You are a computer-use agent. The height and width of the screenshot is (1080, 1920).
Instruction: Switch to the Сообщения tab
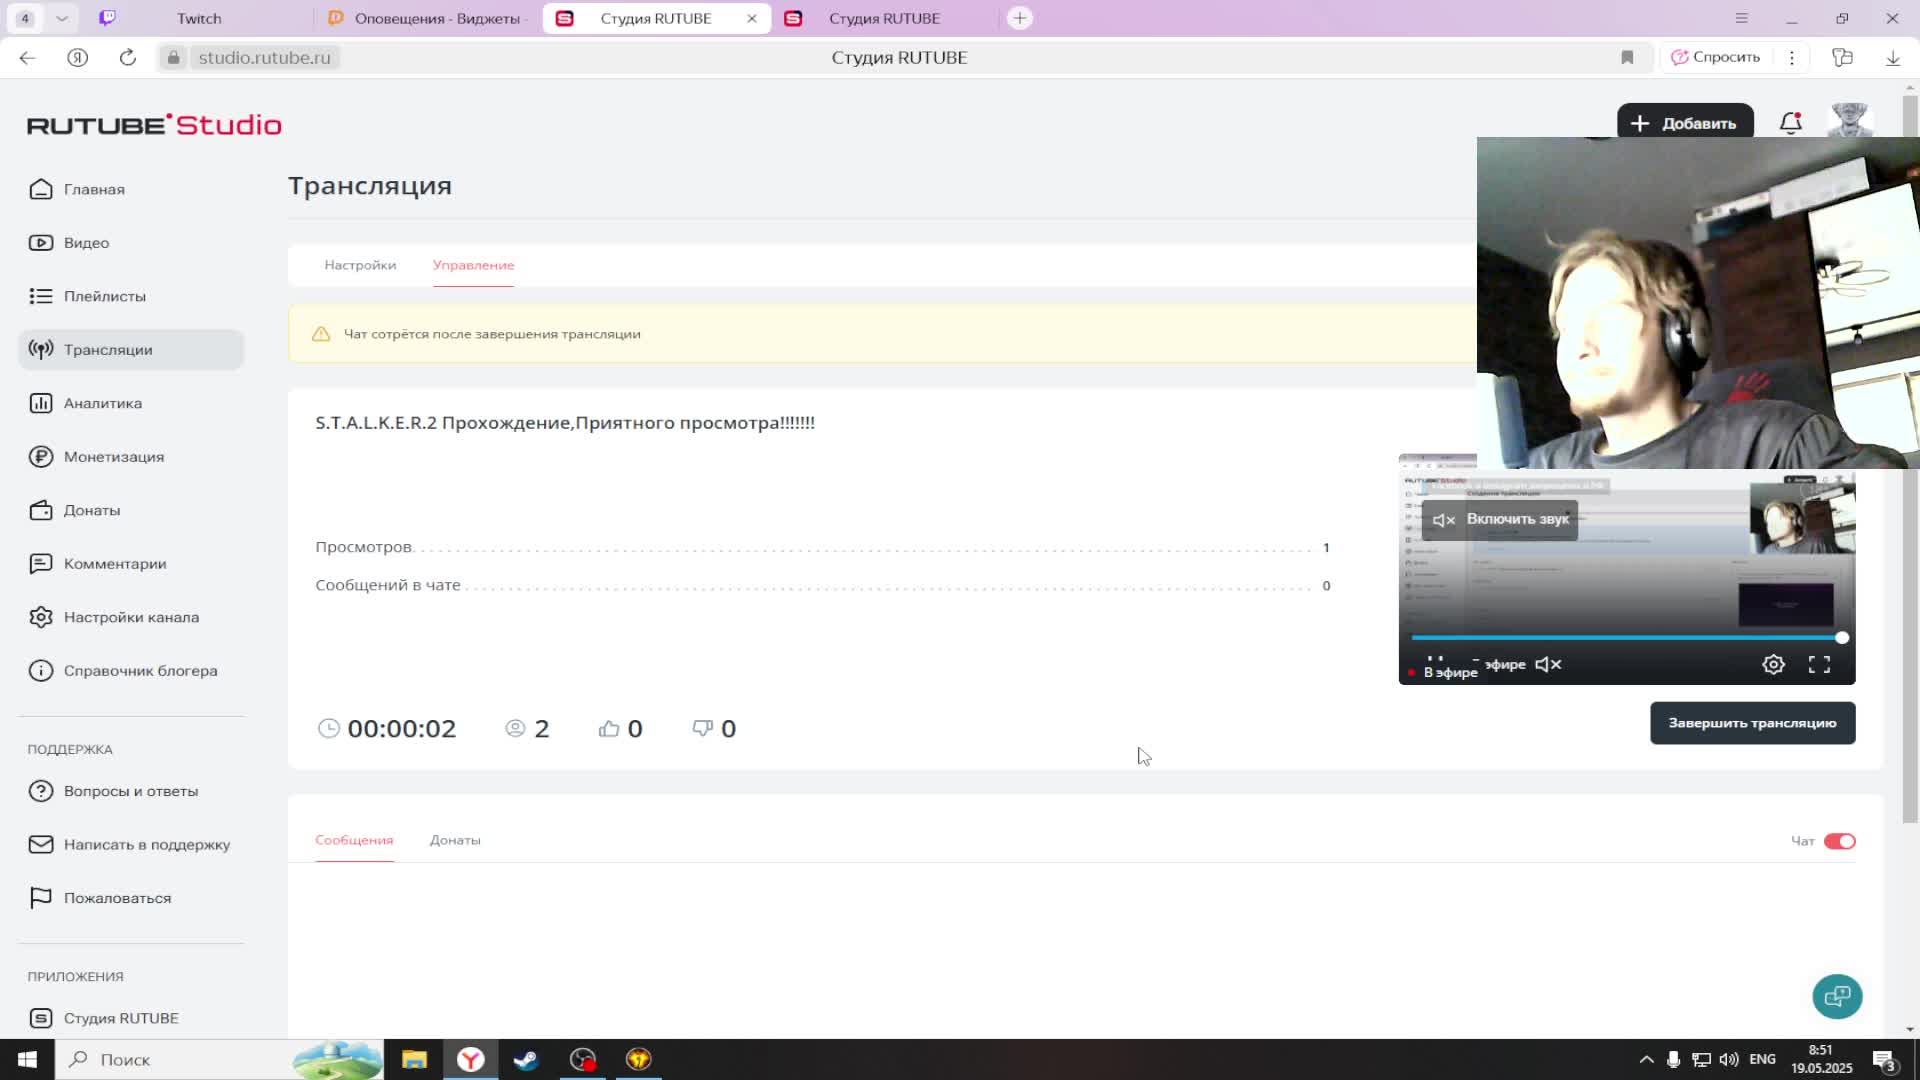click(x=354, y=840)
